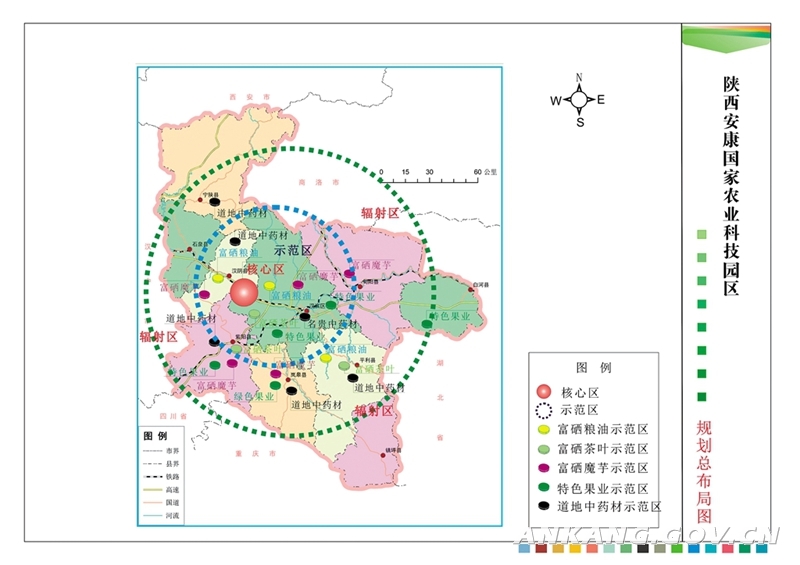
Task: Click the black 道地中药材示范区 legend oval
Action: 543,506
